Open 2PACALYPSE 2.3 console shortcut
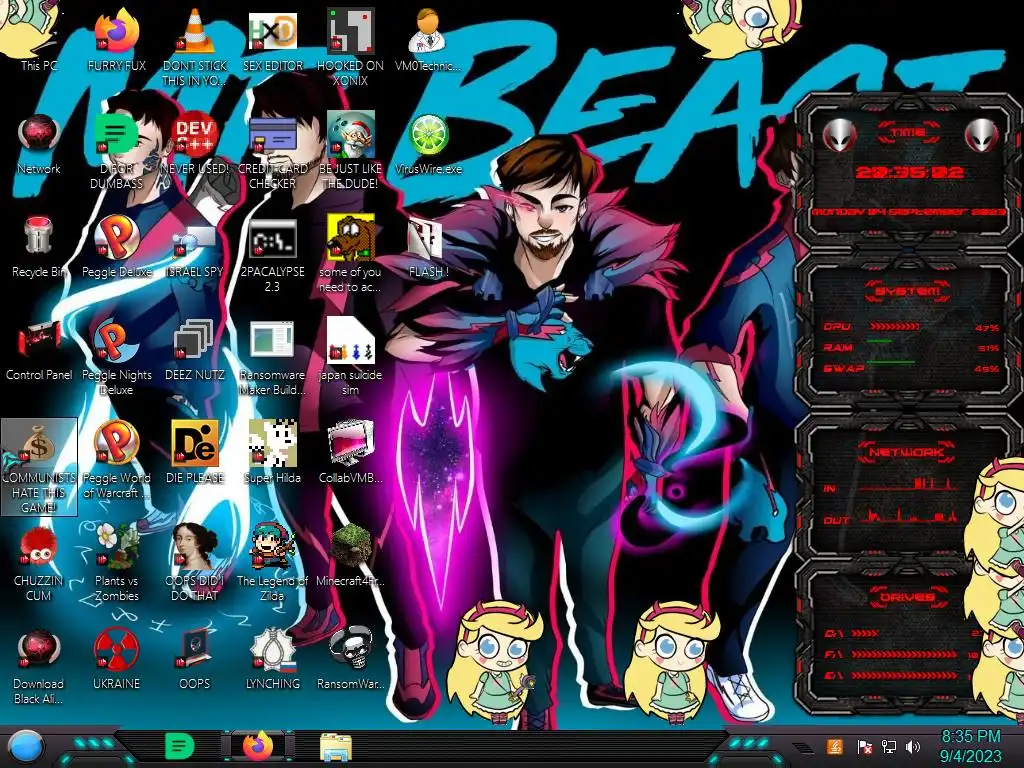This screenshot has height=768, width=1024. [273, 239]
